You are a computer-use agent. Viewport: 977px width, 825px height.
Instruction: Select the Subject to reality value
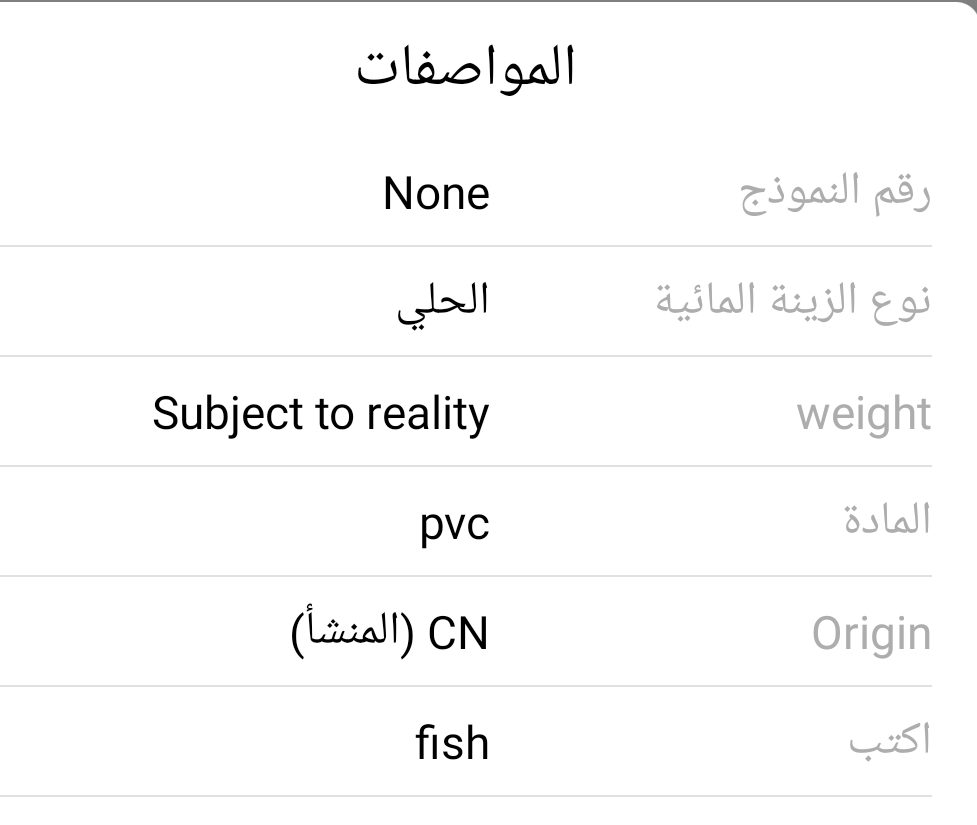[x=320, y=414]
